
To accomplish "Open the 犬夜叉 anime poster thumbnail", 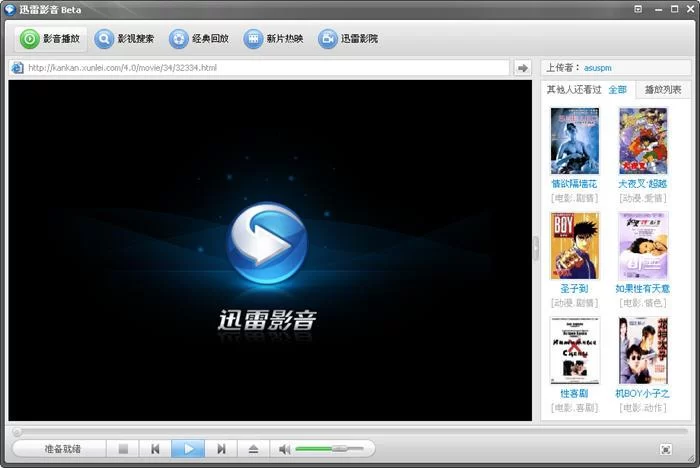I will click(x=643, y=141).
